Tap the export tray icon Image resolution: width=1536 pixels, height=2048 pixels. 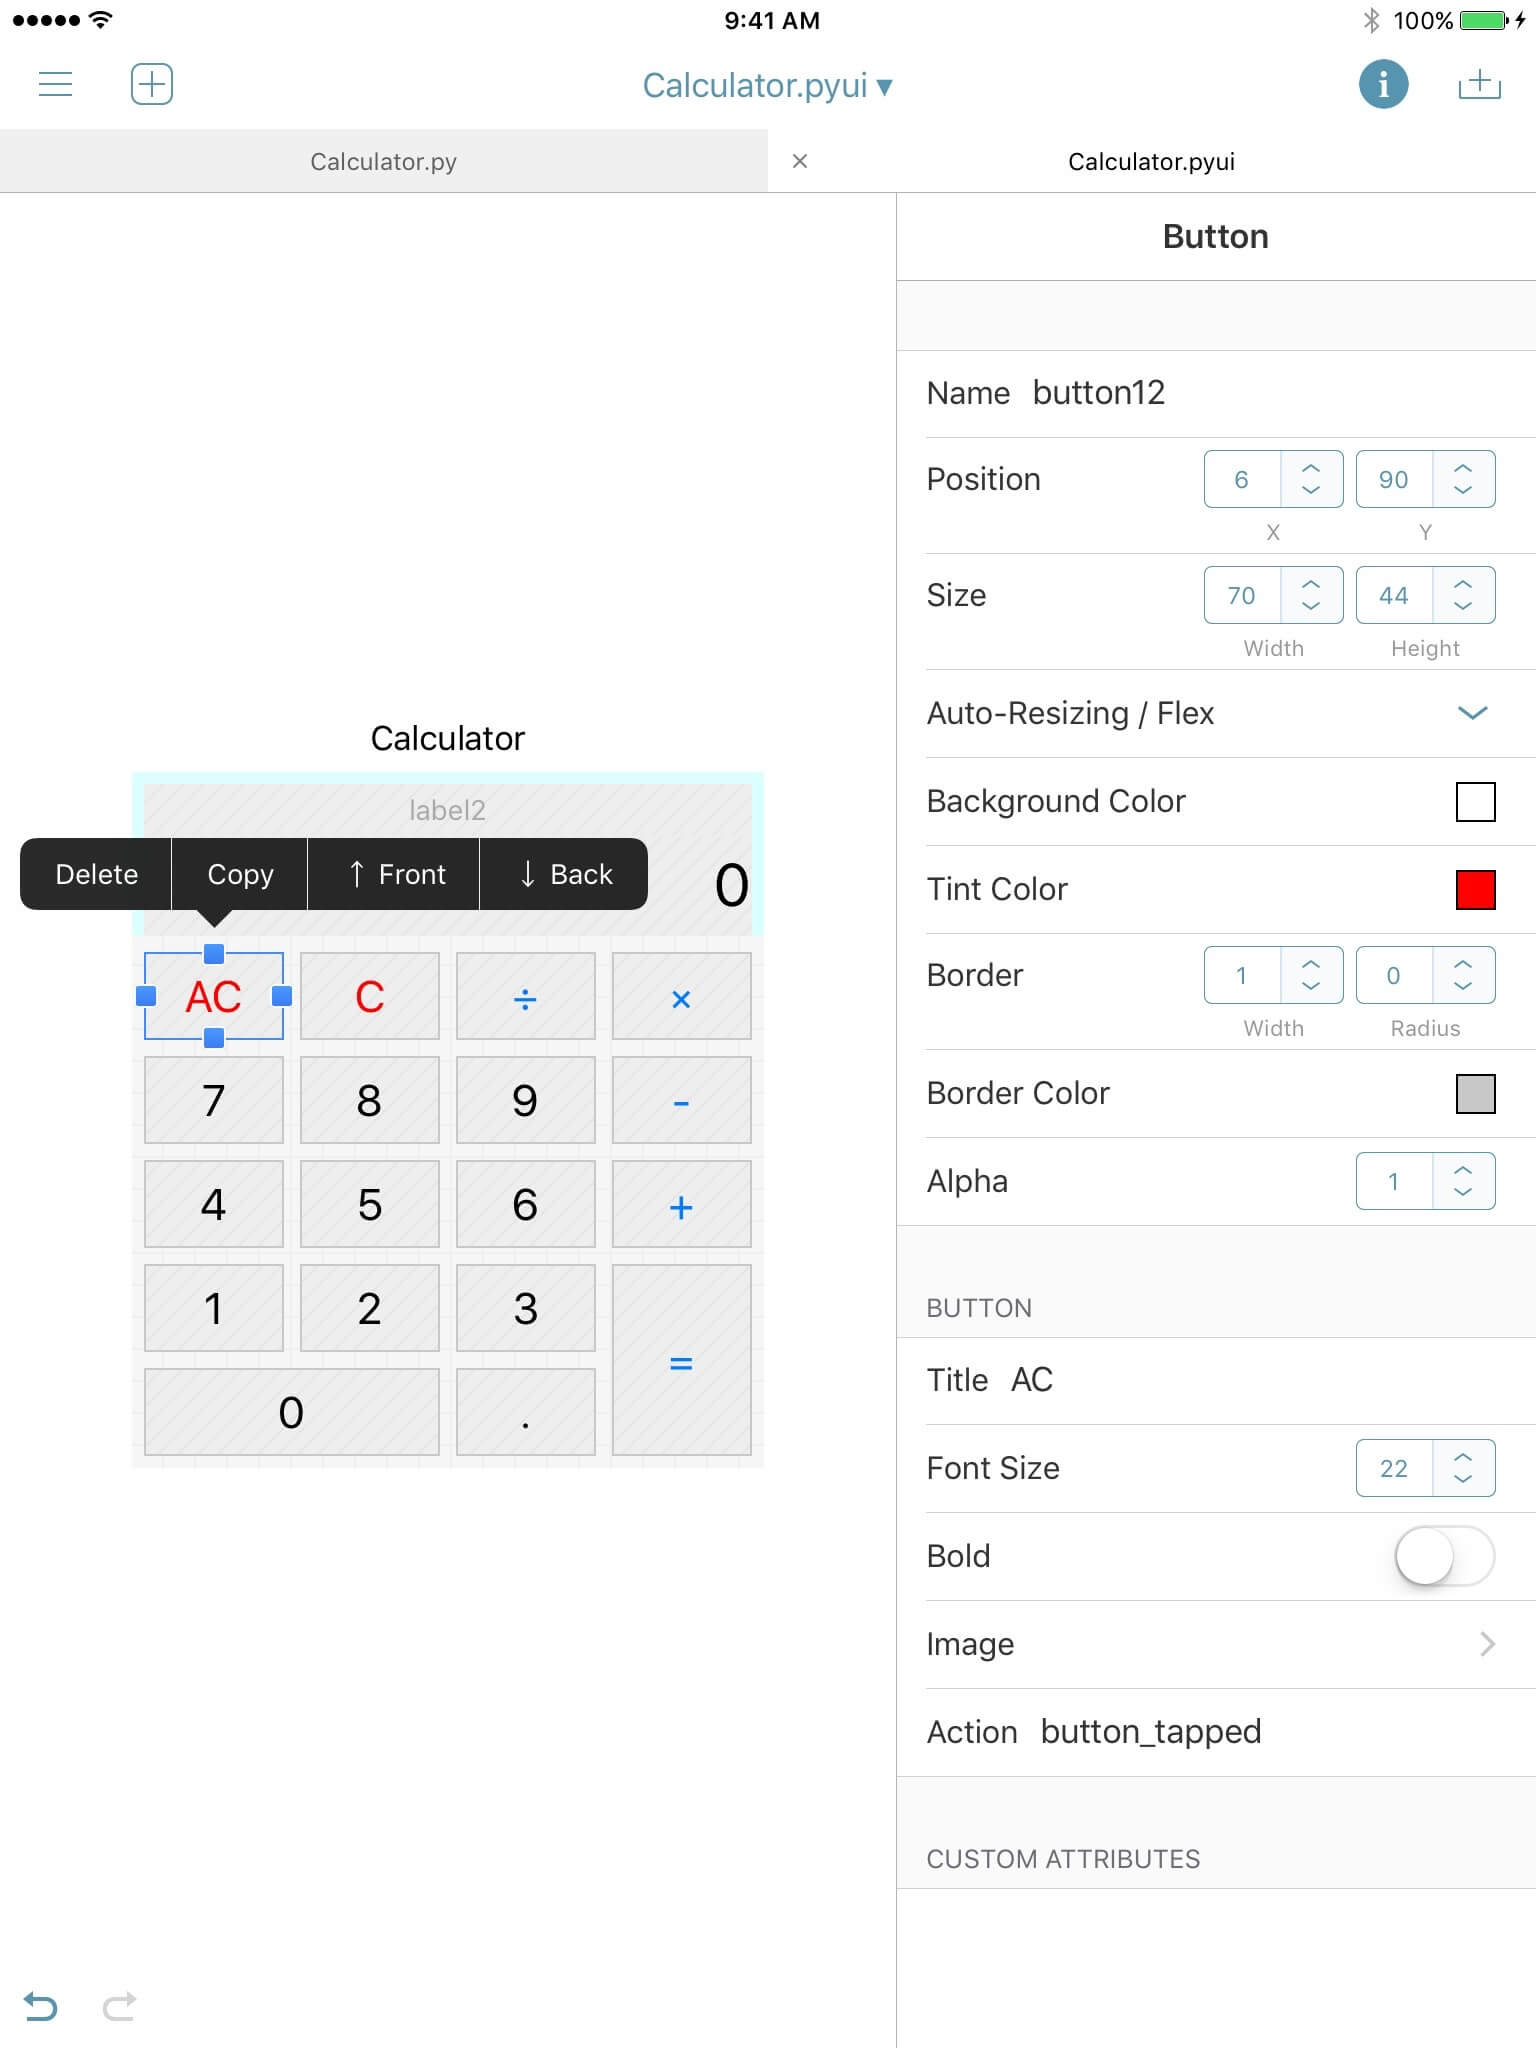coord(1479,84)
